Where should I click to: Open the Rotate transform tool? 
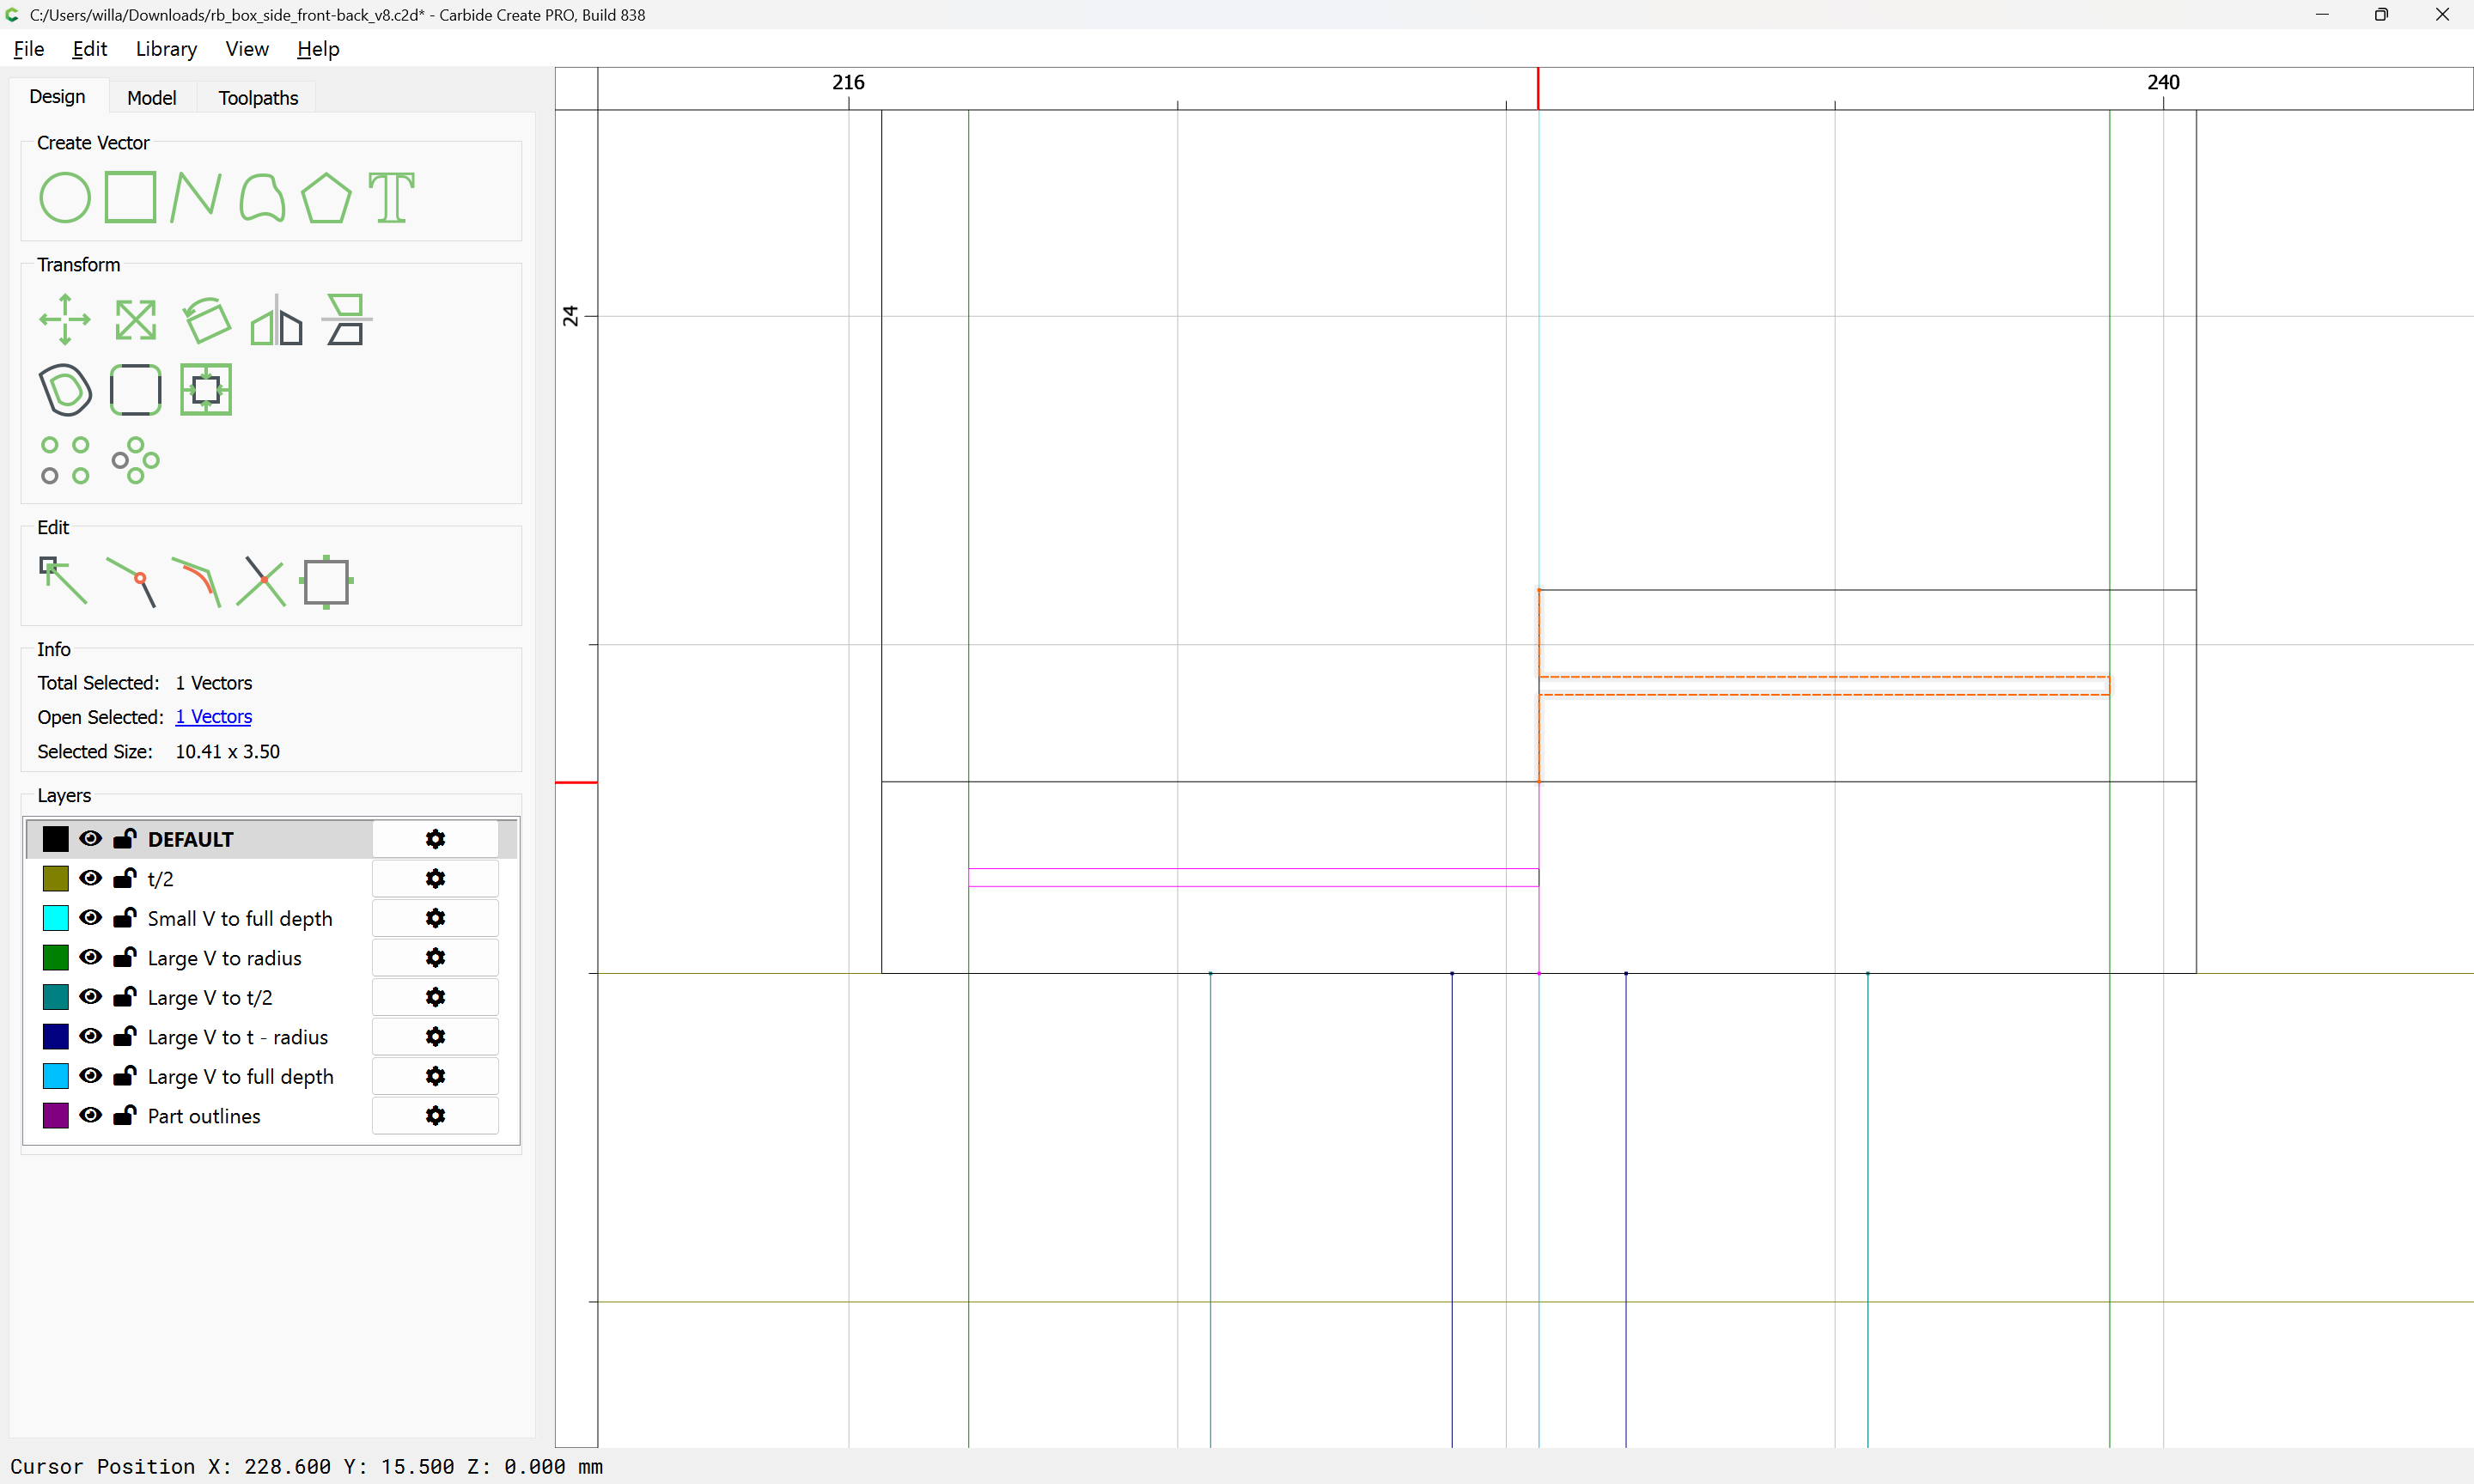[206, 320]
